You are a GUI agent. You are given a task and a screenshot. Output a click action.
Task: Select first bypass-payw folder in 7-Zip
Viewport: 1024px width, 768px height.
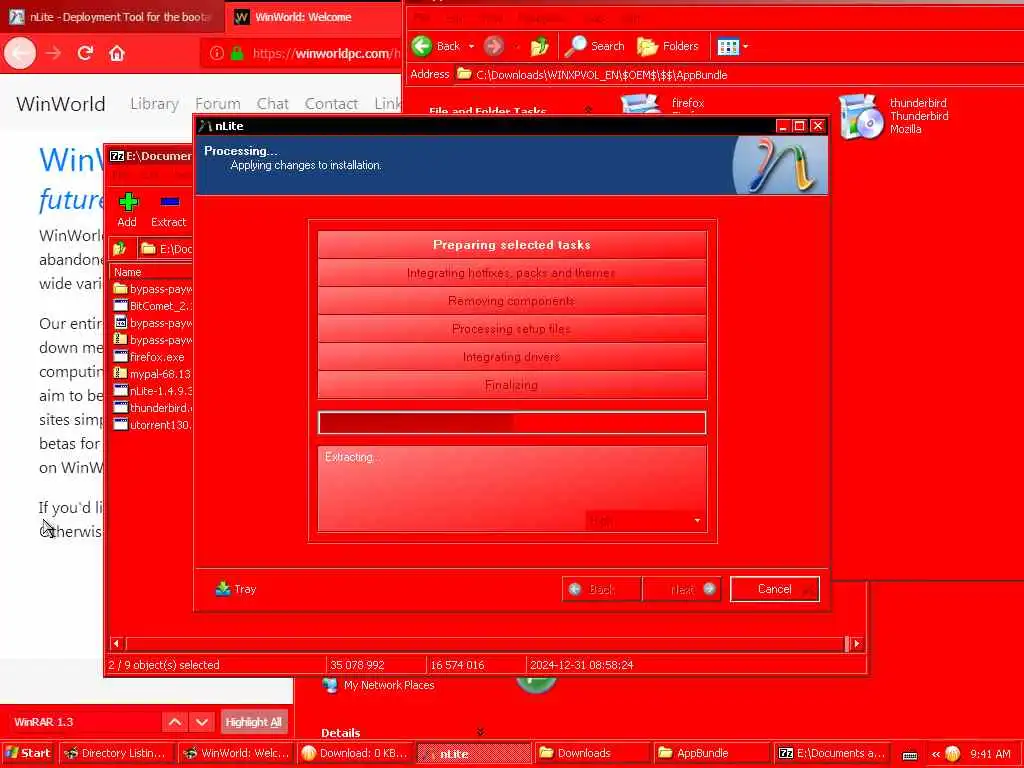pos(153,289)
